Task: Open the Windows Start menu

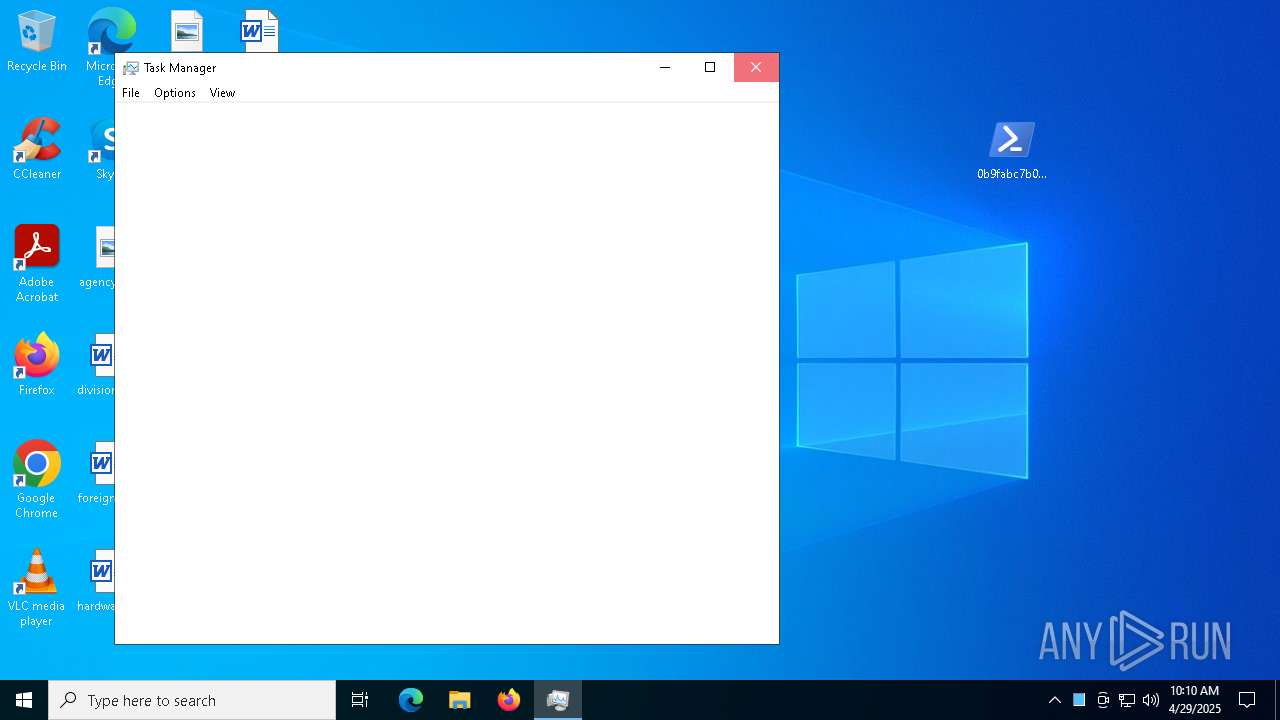Action: (x=24, y=700)
